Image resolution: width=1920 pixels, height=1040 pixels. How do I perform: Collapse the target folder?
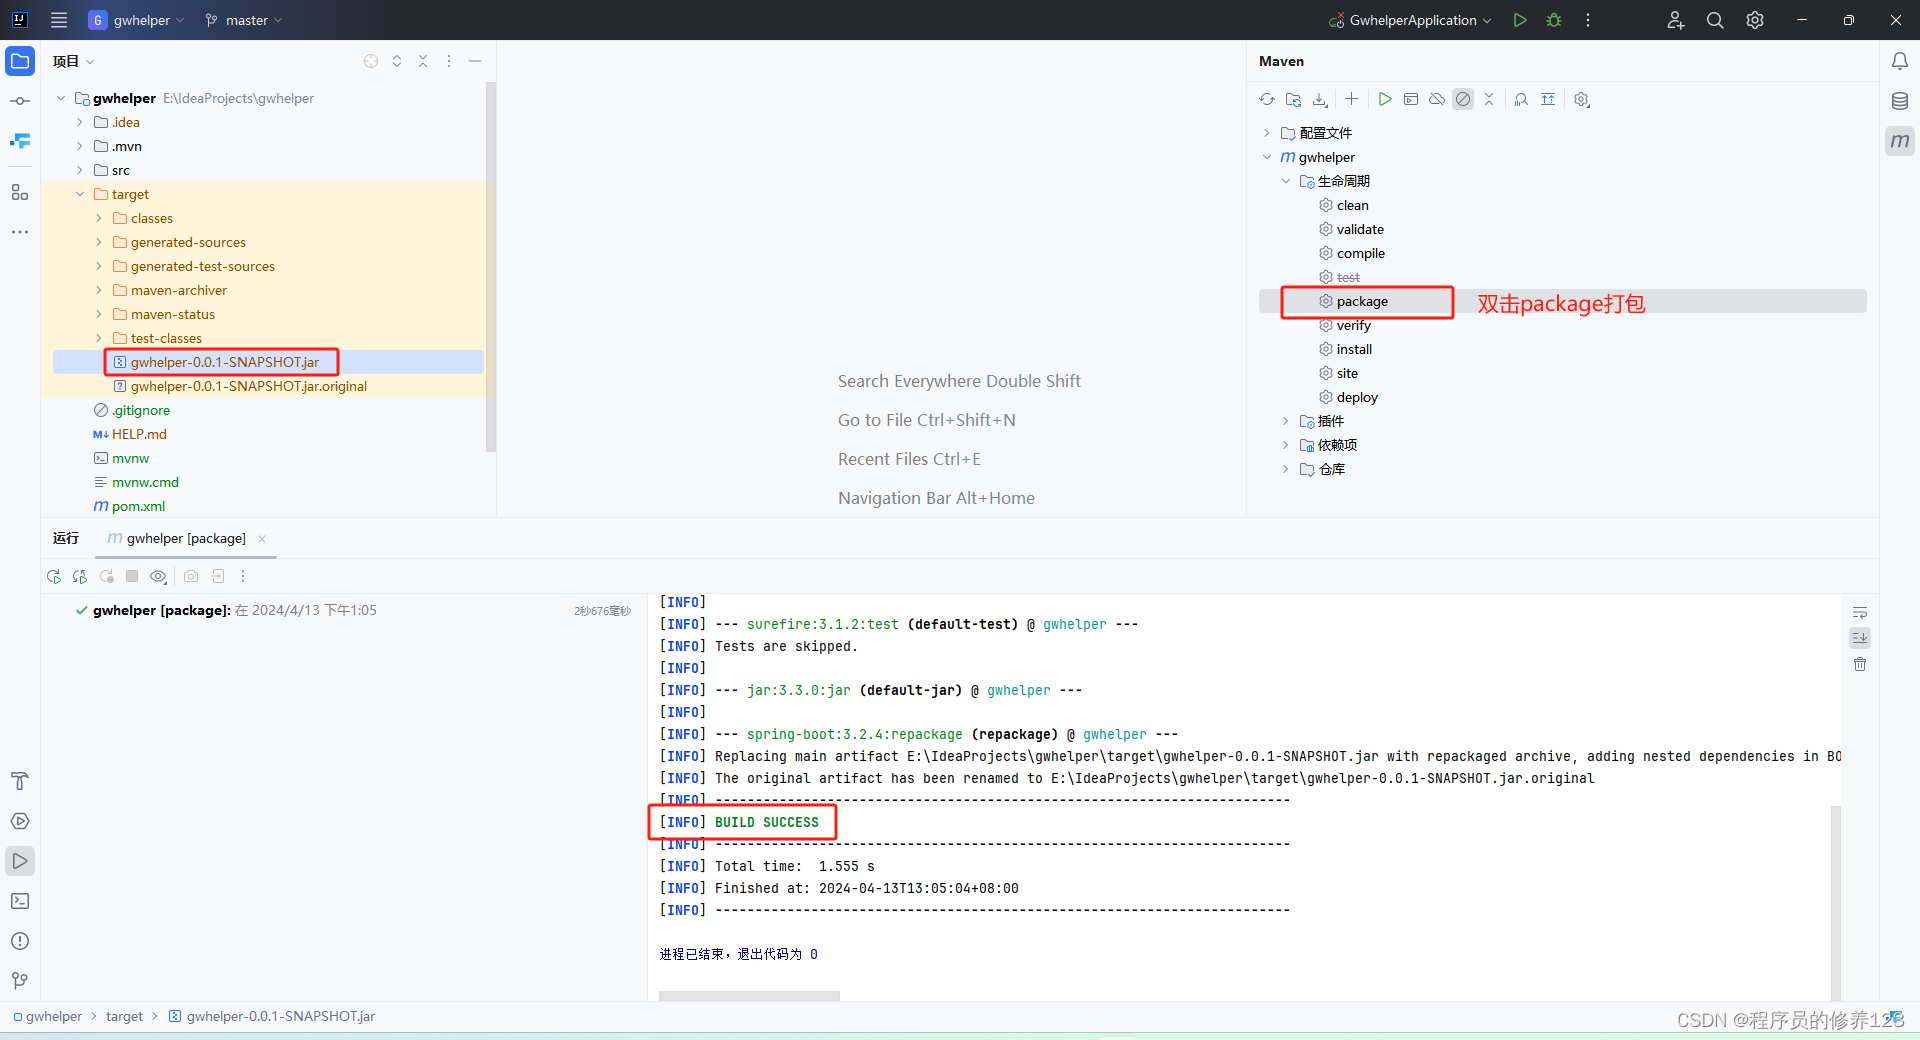[x=81, y=194]
